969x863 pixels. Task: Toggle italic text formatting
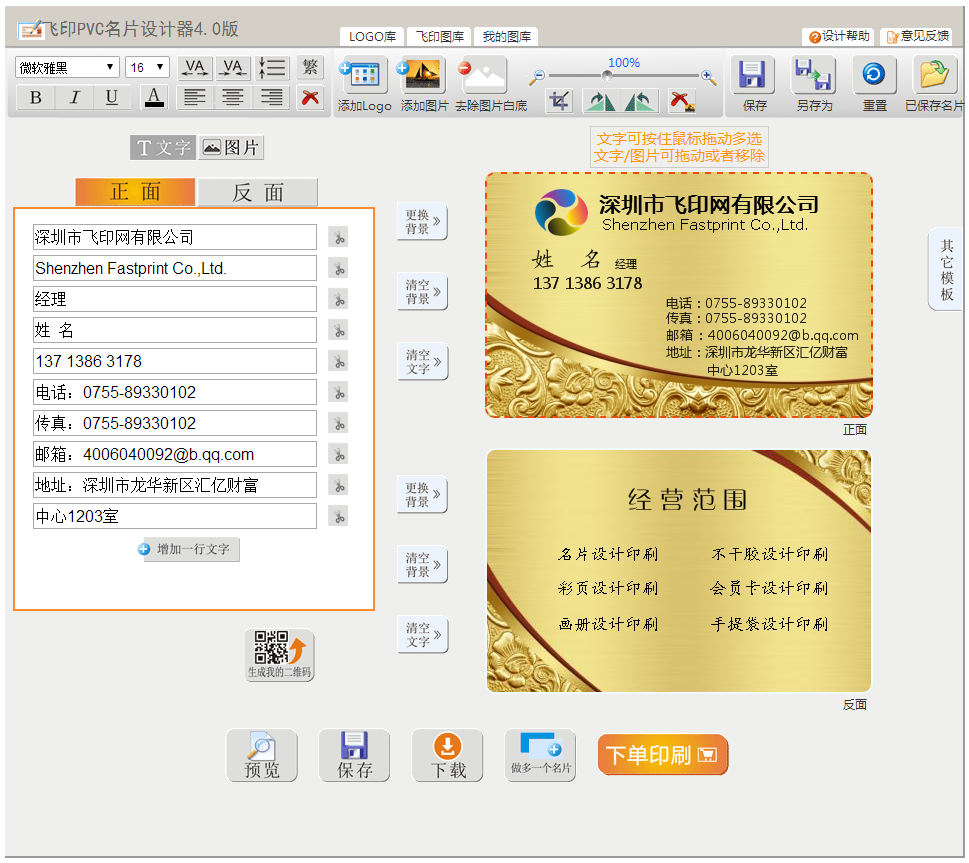click(72, 97)
